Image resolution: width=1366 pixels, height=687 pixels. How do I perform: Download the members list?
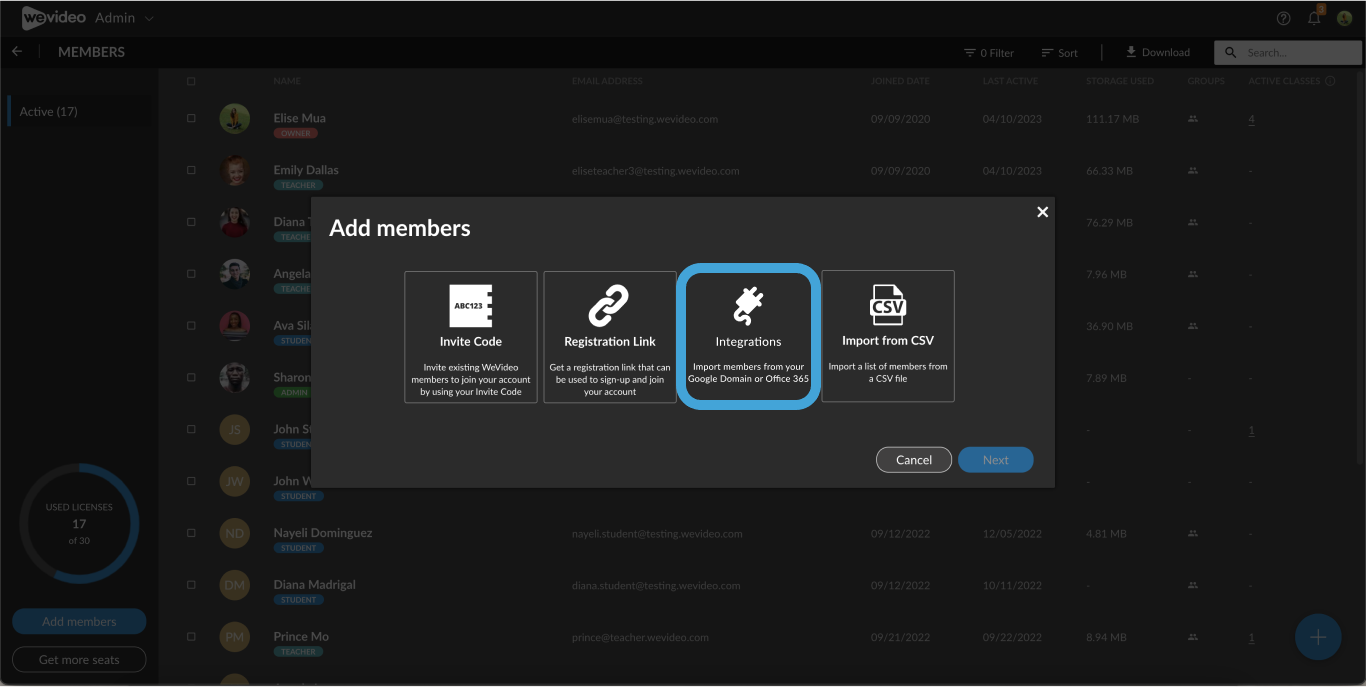[1157, 53]
